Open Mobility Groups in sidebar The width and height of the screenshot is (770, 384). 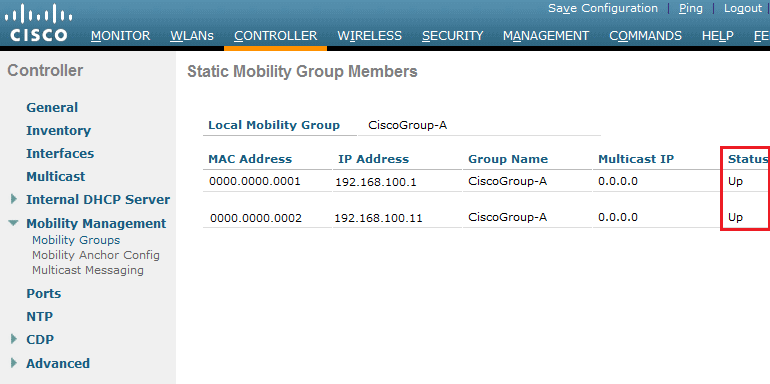point(76,240)
